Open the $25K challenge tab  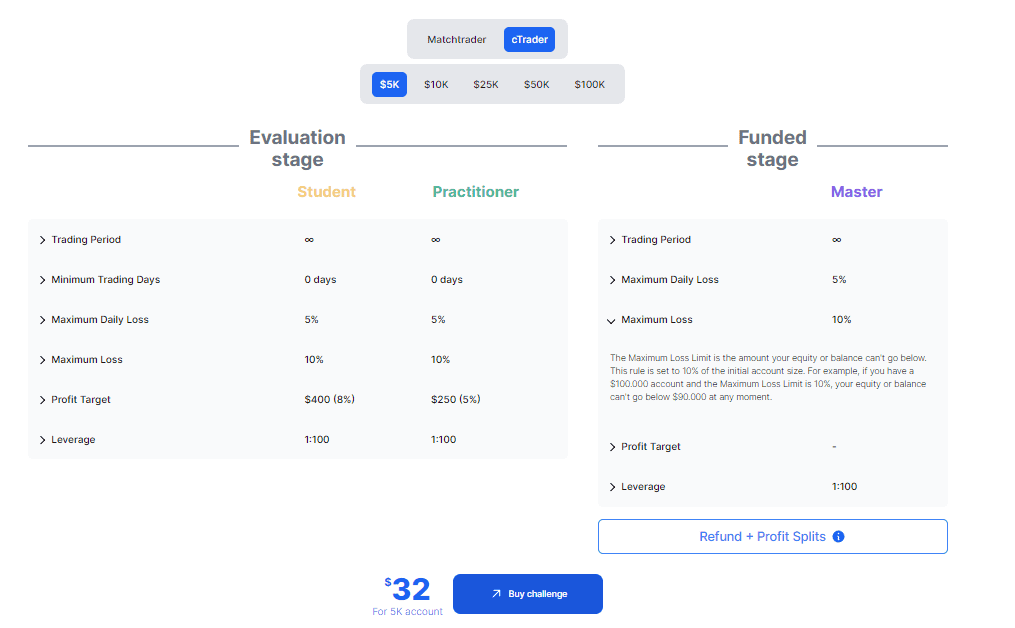pos(485,84)
